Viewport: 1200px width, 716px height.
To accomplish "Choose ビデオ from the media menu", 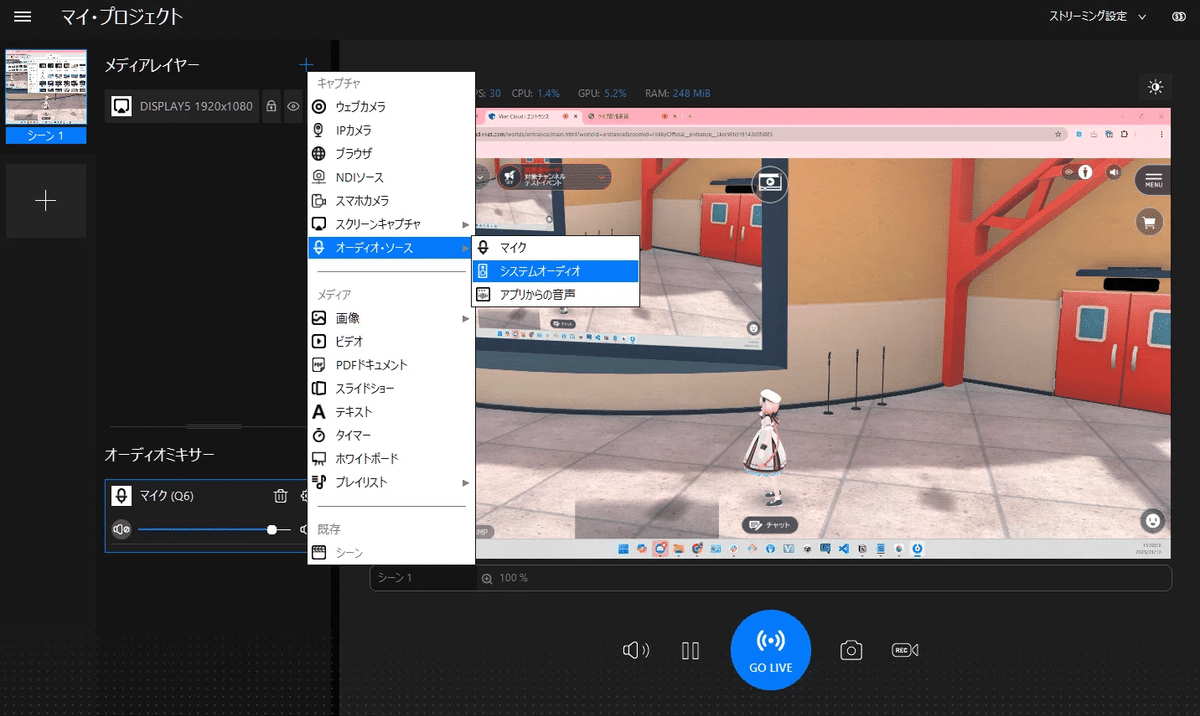I will [391, 341].
